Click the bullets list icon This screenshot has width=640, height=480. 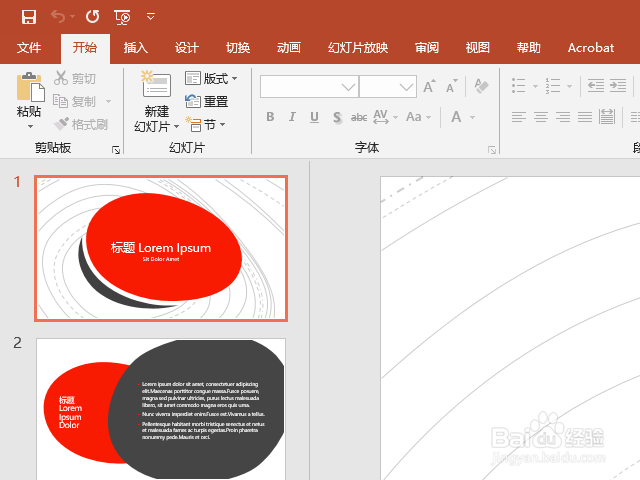pyautogui.click(x=518, y=86)
